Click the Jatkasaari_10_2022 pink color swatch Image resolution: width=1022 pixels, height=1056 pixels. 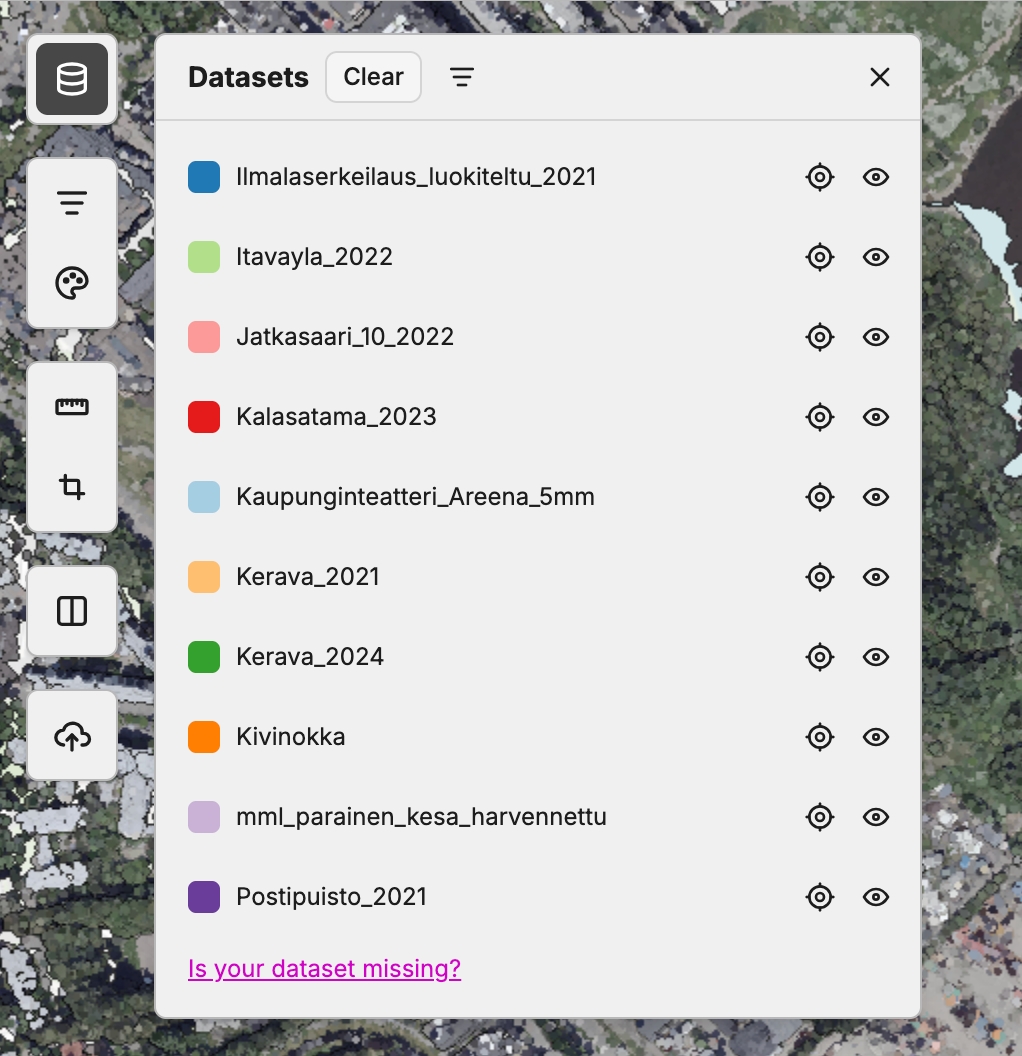click(x=204, y=337)
